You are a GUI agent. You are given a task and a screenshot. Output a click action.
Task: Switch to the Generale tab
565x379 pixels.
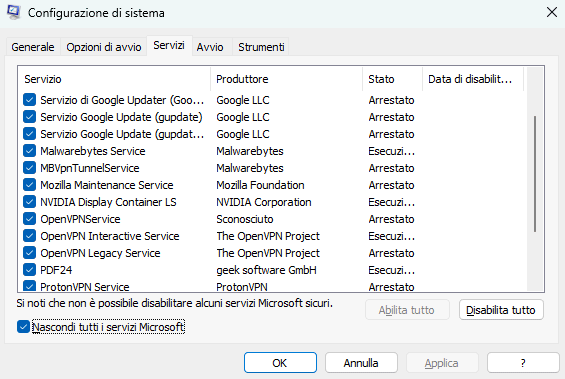[x=33, y=47]
